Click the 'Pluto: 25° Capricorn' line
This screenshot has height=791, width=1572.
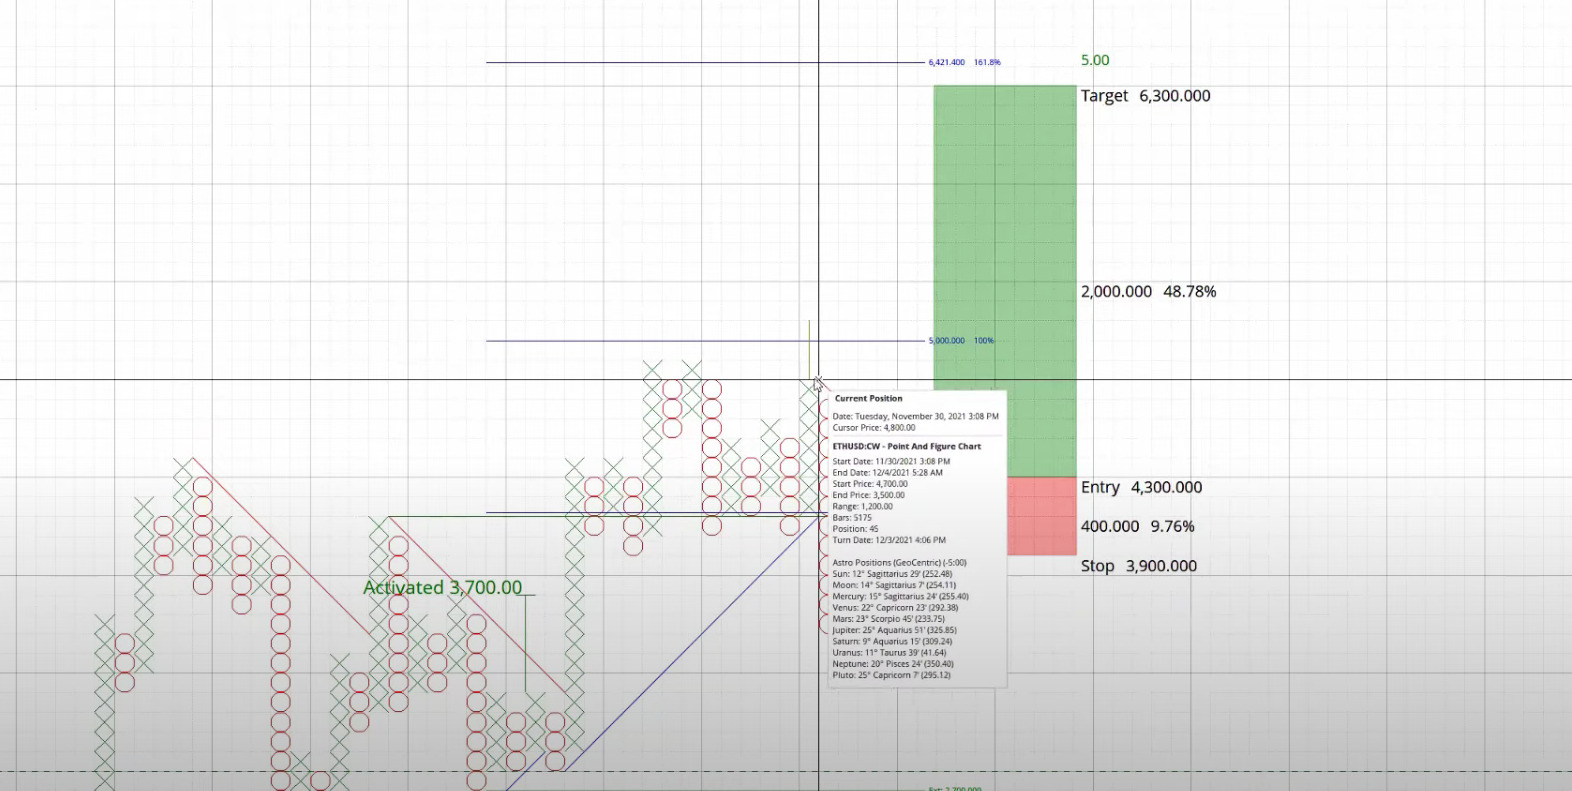coord(891,675)
